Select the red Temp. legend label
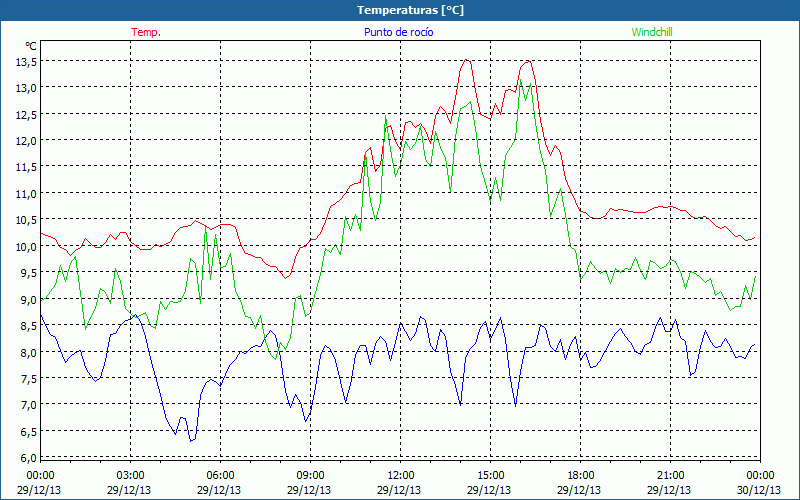Image resolution: width=800 pixels, height=500 pixels. 146,32
